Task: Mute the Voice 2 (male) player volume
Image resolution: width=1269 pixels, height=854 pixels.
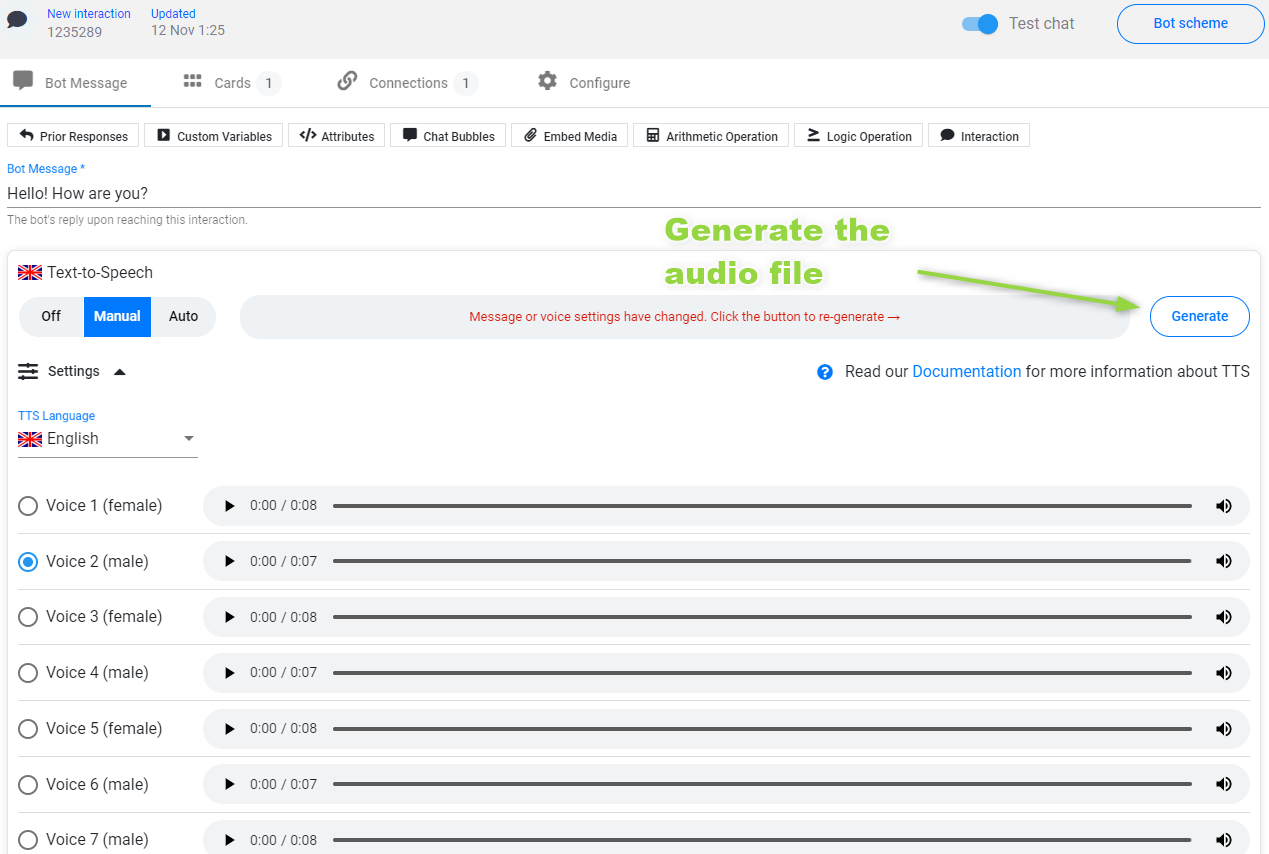Action: (x=1223, y=562)
